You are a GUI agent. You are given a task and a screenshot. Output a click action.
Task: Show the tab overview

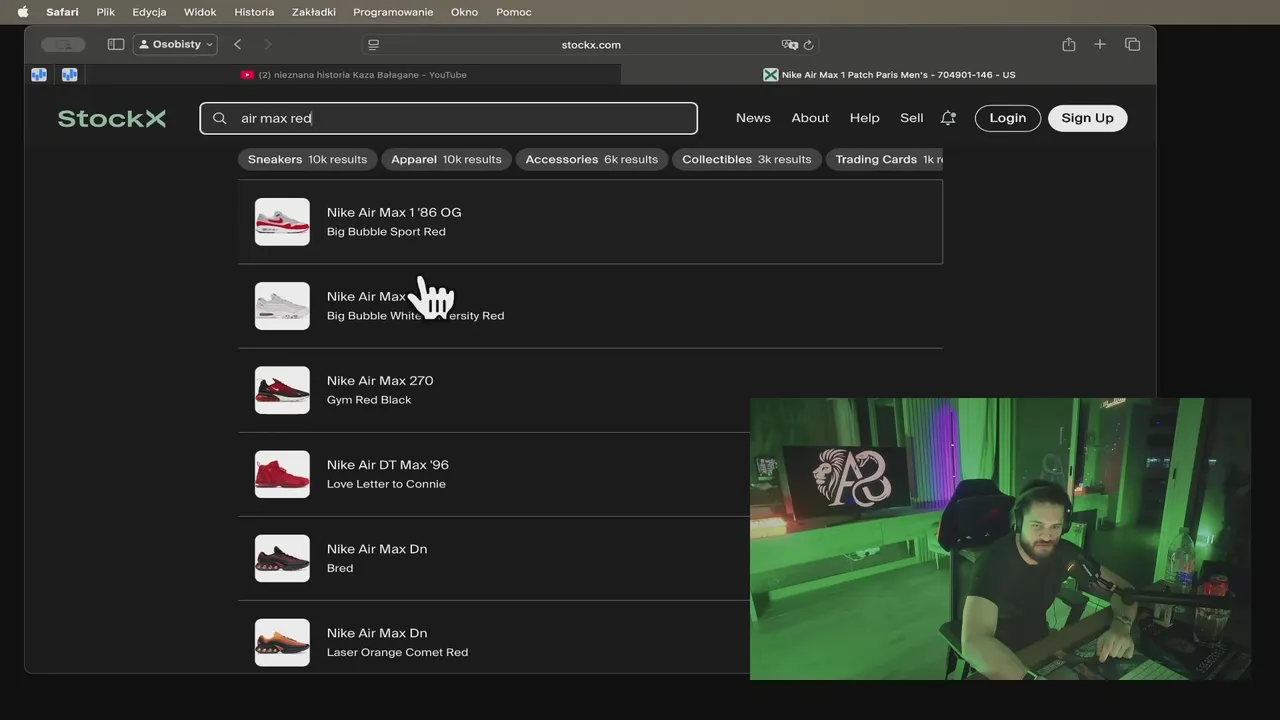pyautogui.click(x=1132, y=44)
